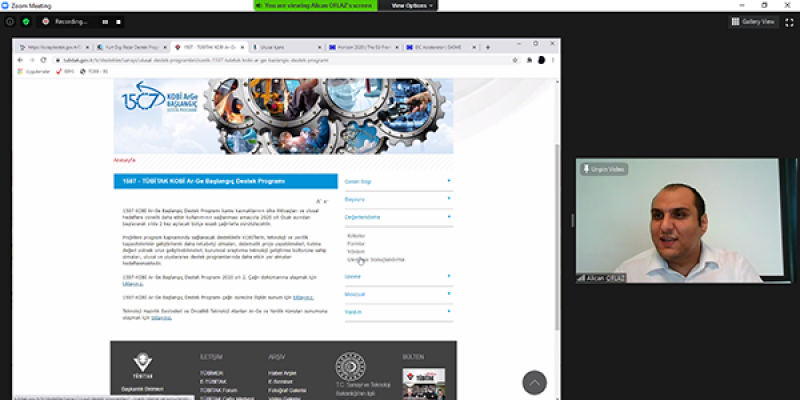
Task: Click the browser page vertical scrollbar
Action: [x=557, y=236]
